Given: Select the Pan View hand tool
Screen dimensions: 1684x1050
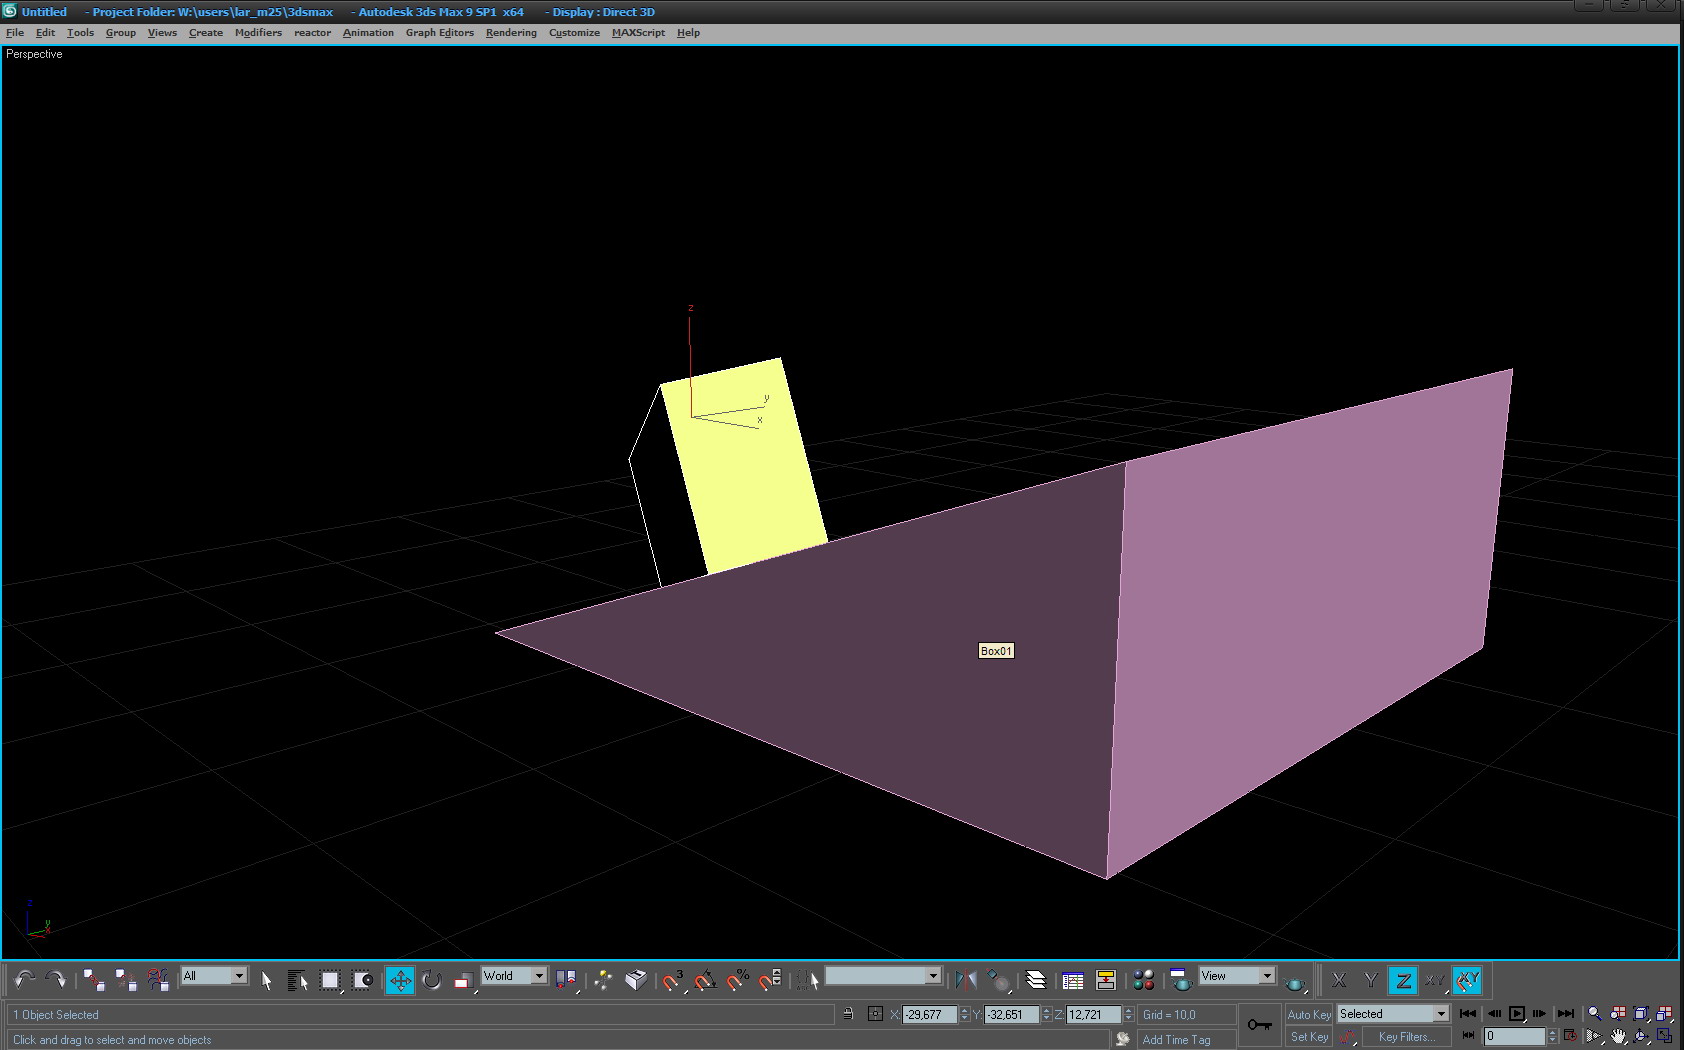Looking at the screenshot, I should [x=1618, y=1037].
